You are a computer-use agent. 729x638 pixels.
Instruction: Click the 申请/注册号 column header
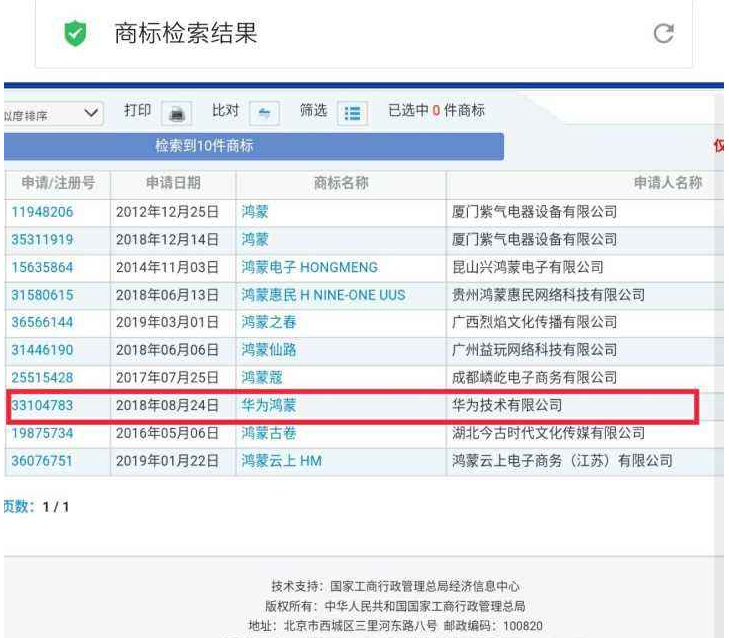[58, 183]
